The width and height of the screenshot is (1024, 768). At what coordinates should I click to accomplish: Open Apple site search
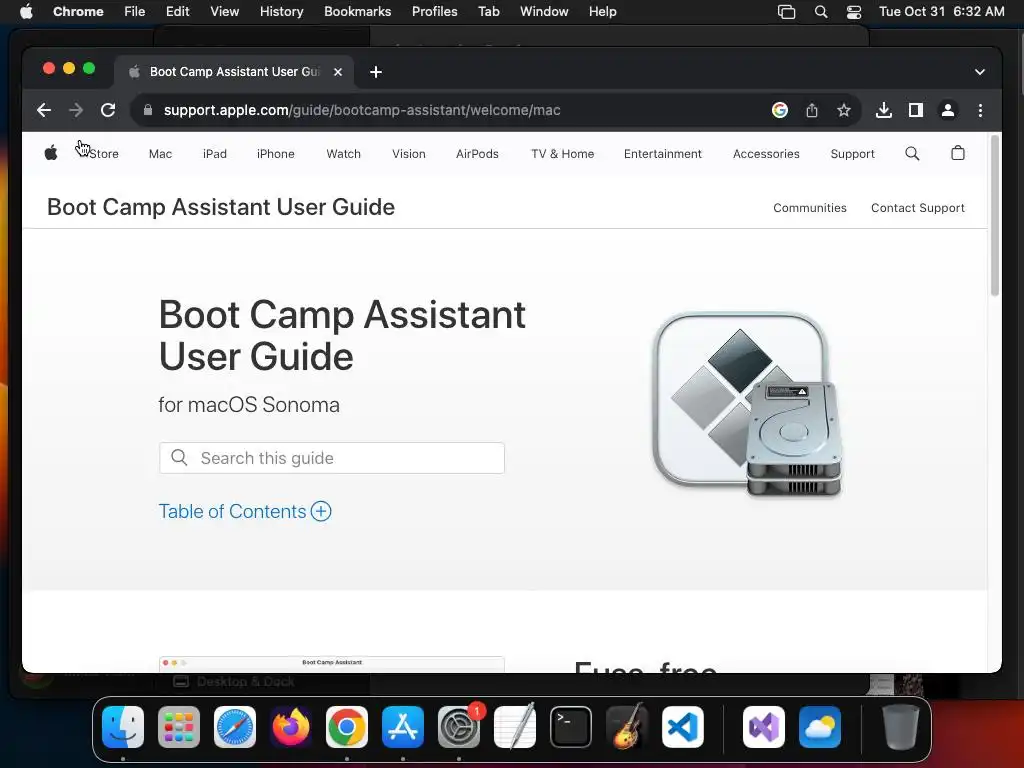pos(912,153)
